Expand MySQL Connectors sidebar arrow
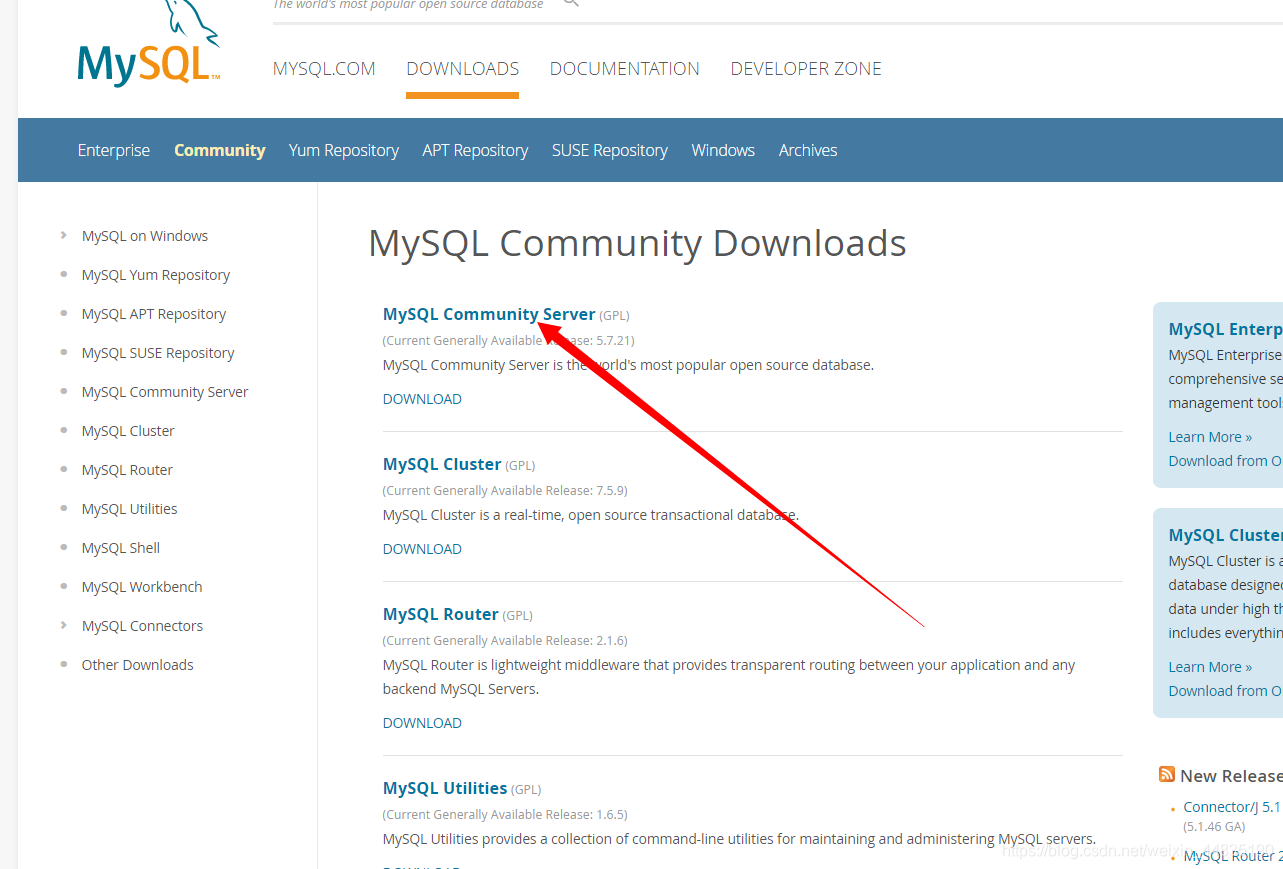The image size is (1283, 869). click(x=64, y=626)
